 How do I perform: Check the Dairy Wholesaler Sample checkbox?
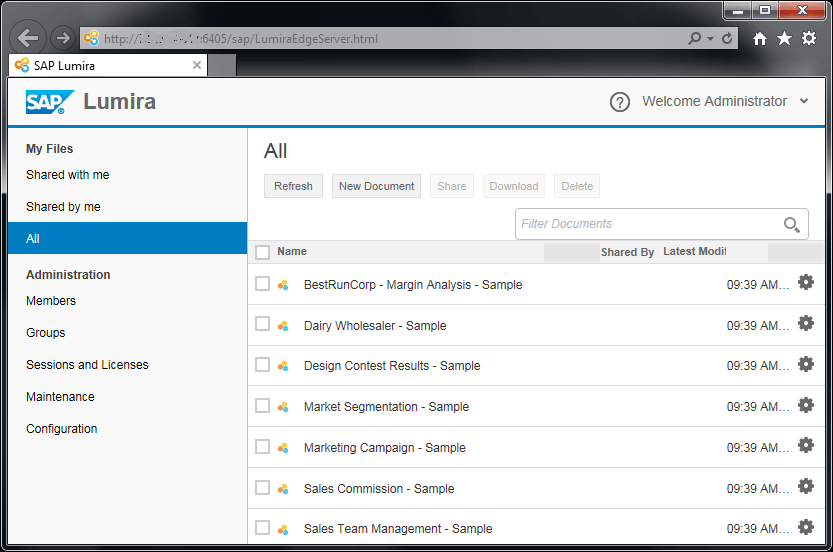(x=262, y=324)
